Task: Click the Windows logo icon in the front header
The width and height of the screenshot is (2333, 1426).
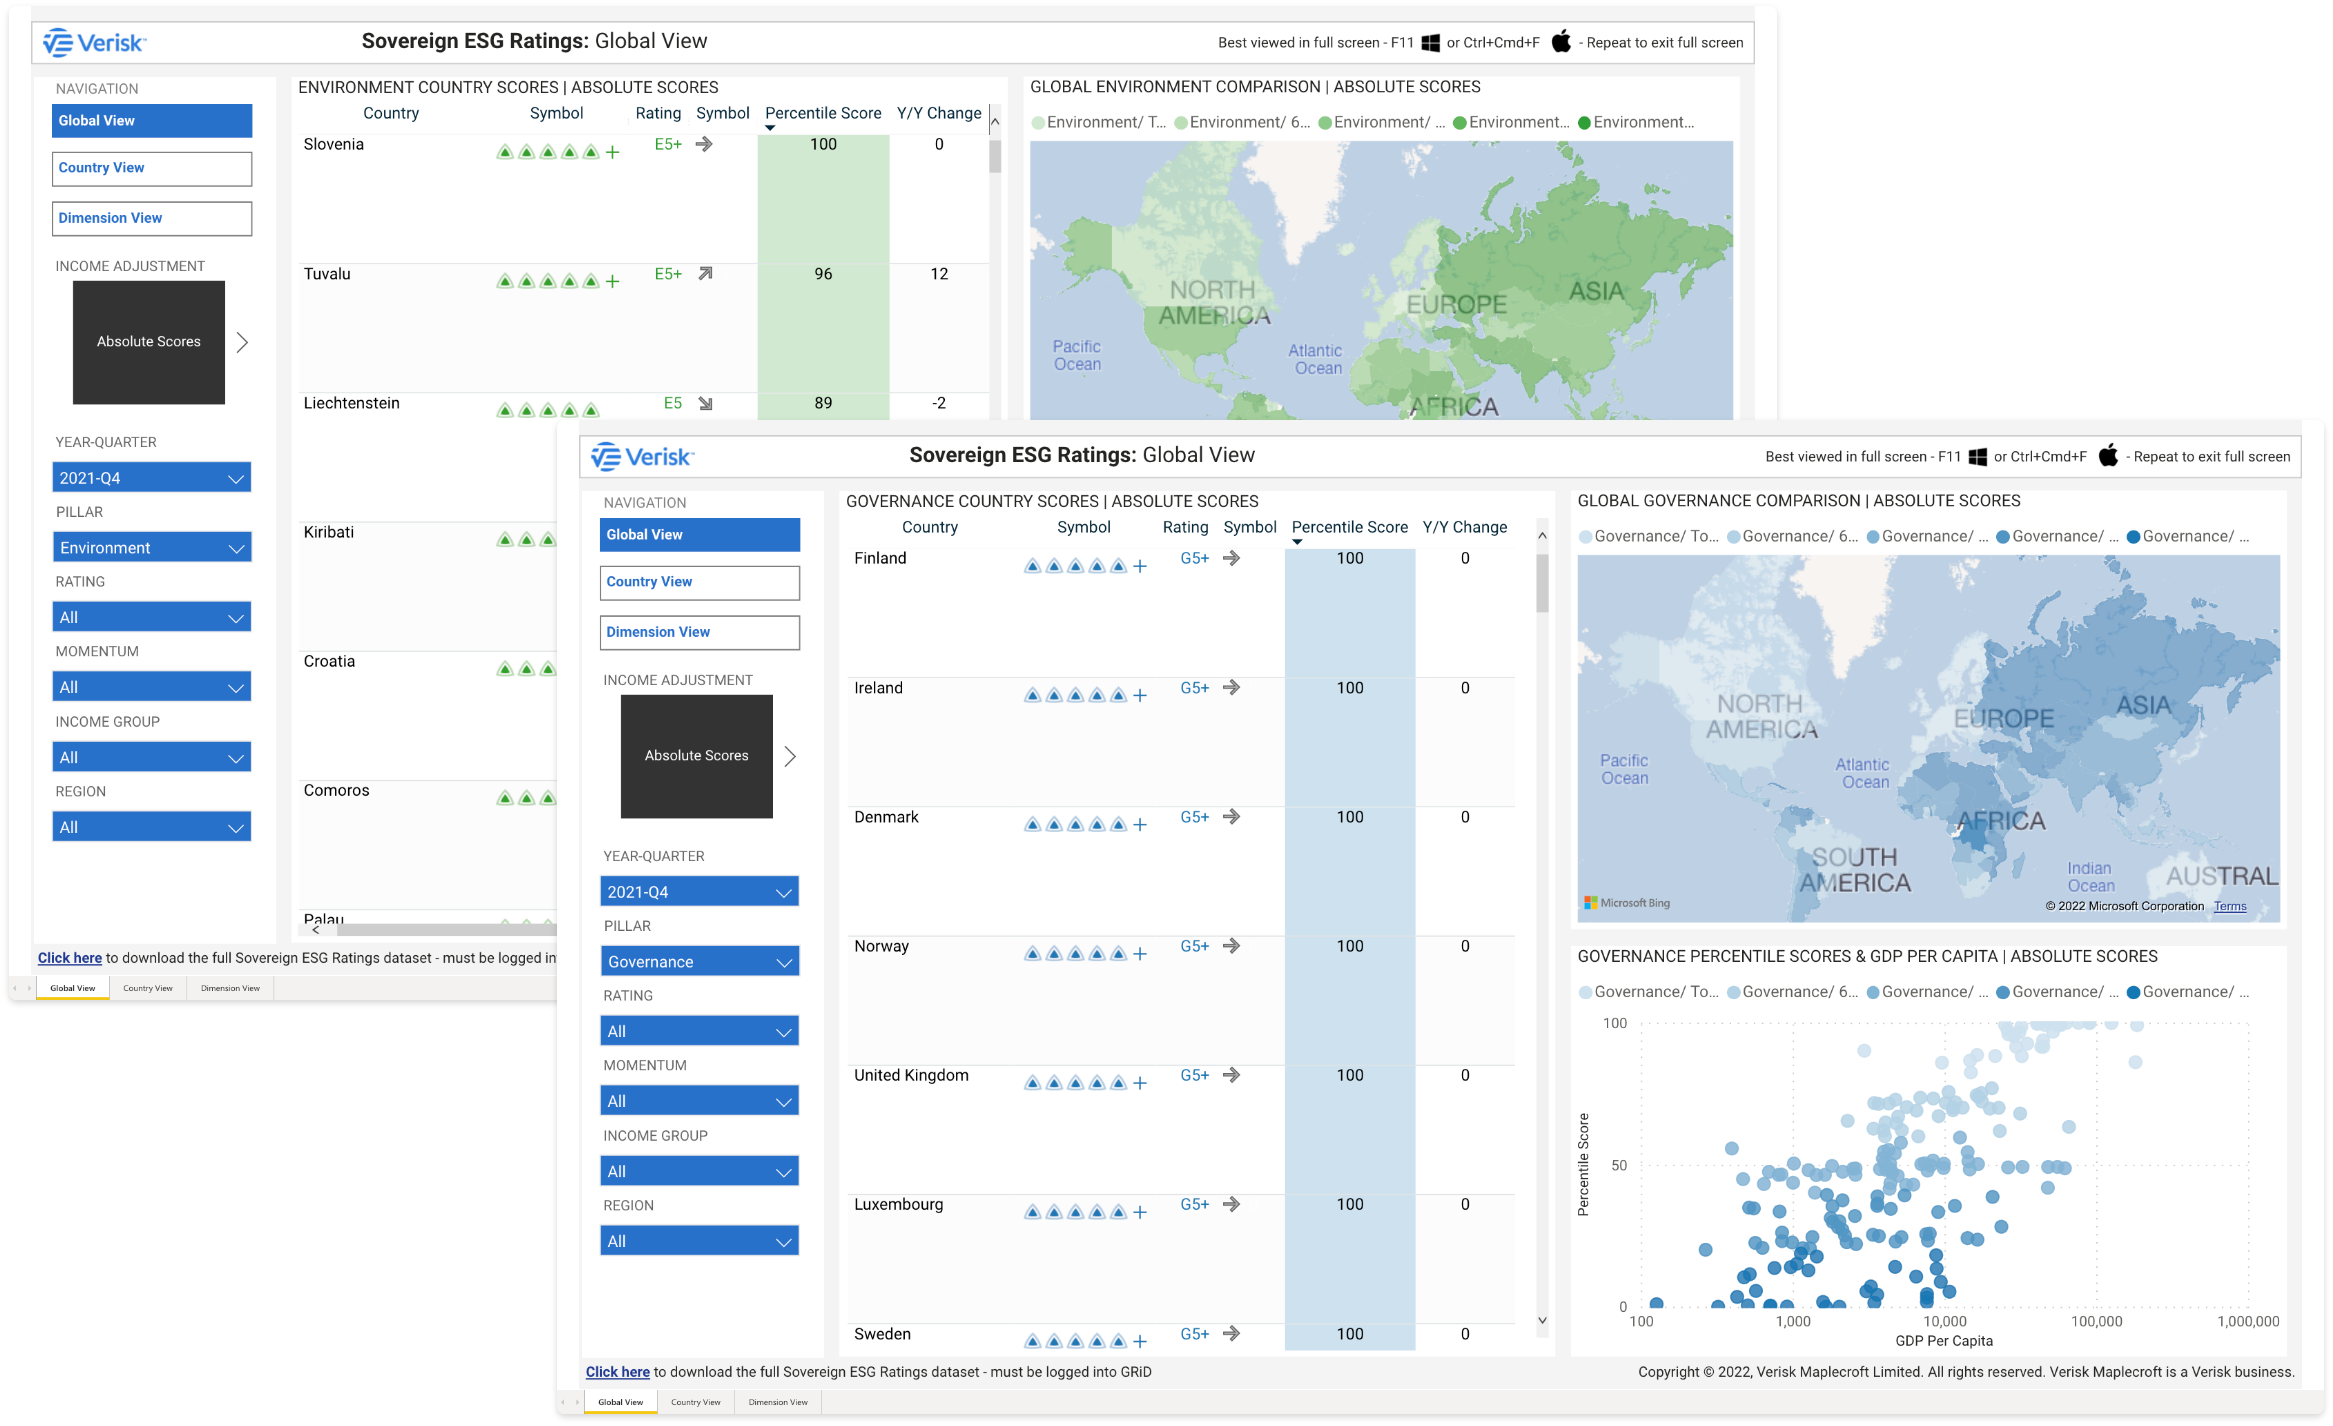Action: tap(1977, 457)
